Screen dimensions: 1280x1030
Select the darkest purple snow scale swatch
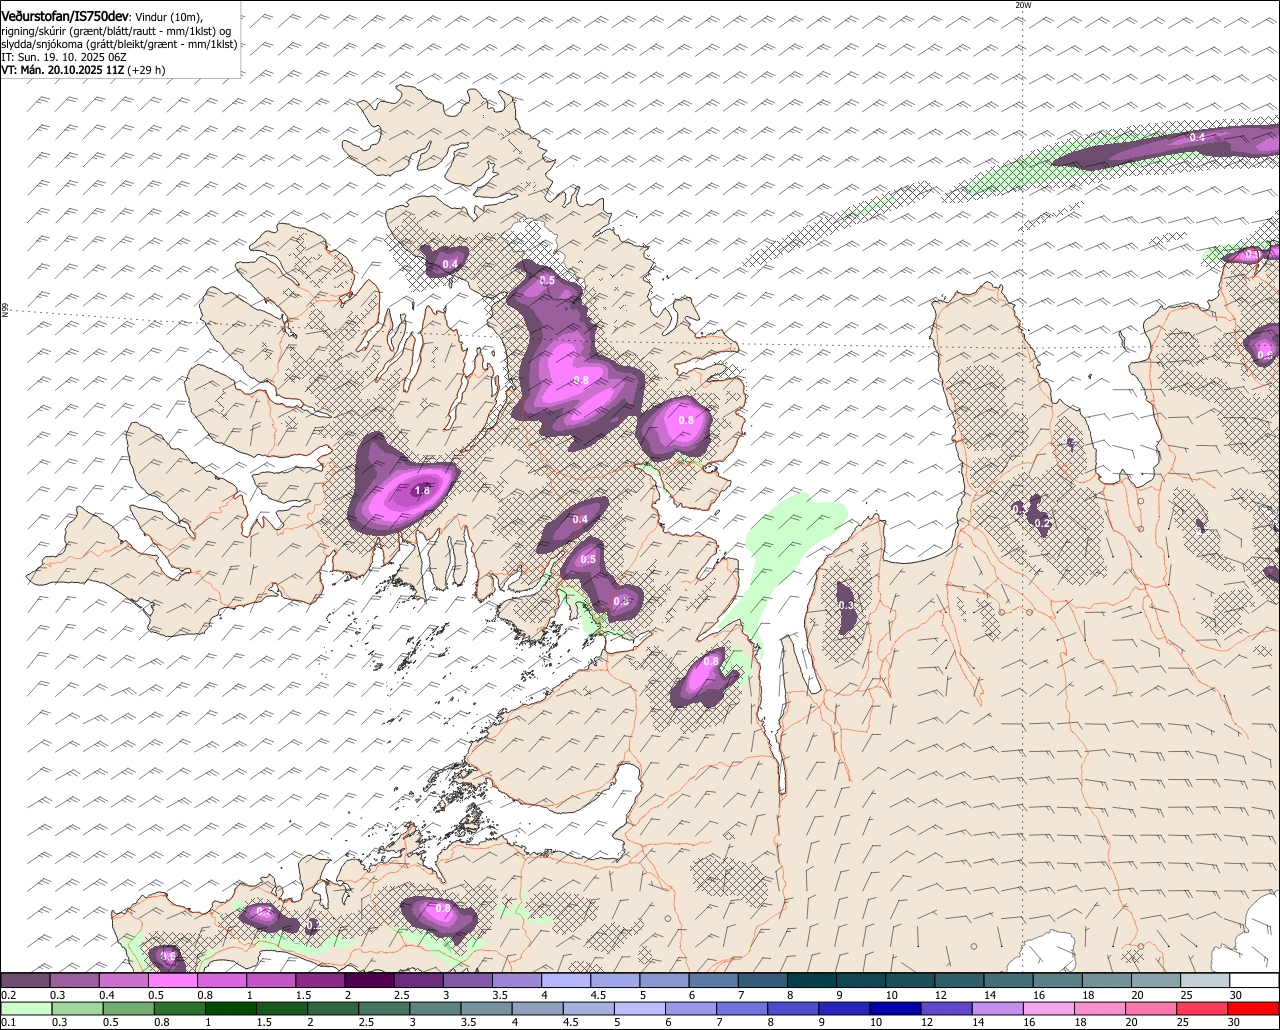[x=369, y=980]
